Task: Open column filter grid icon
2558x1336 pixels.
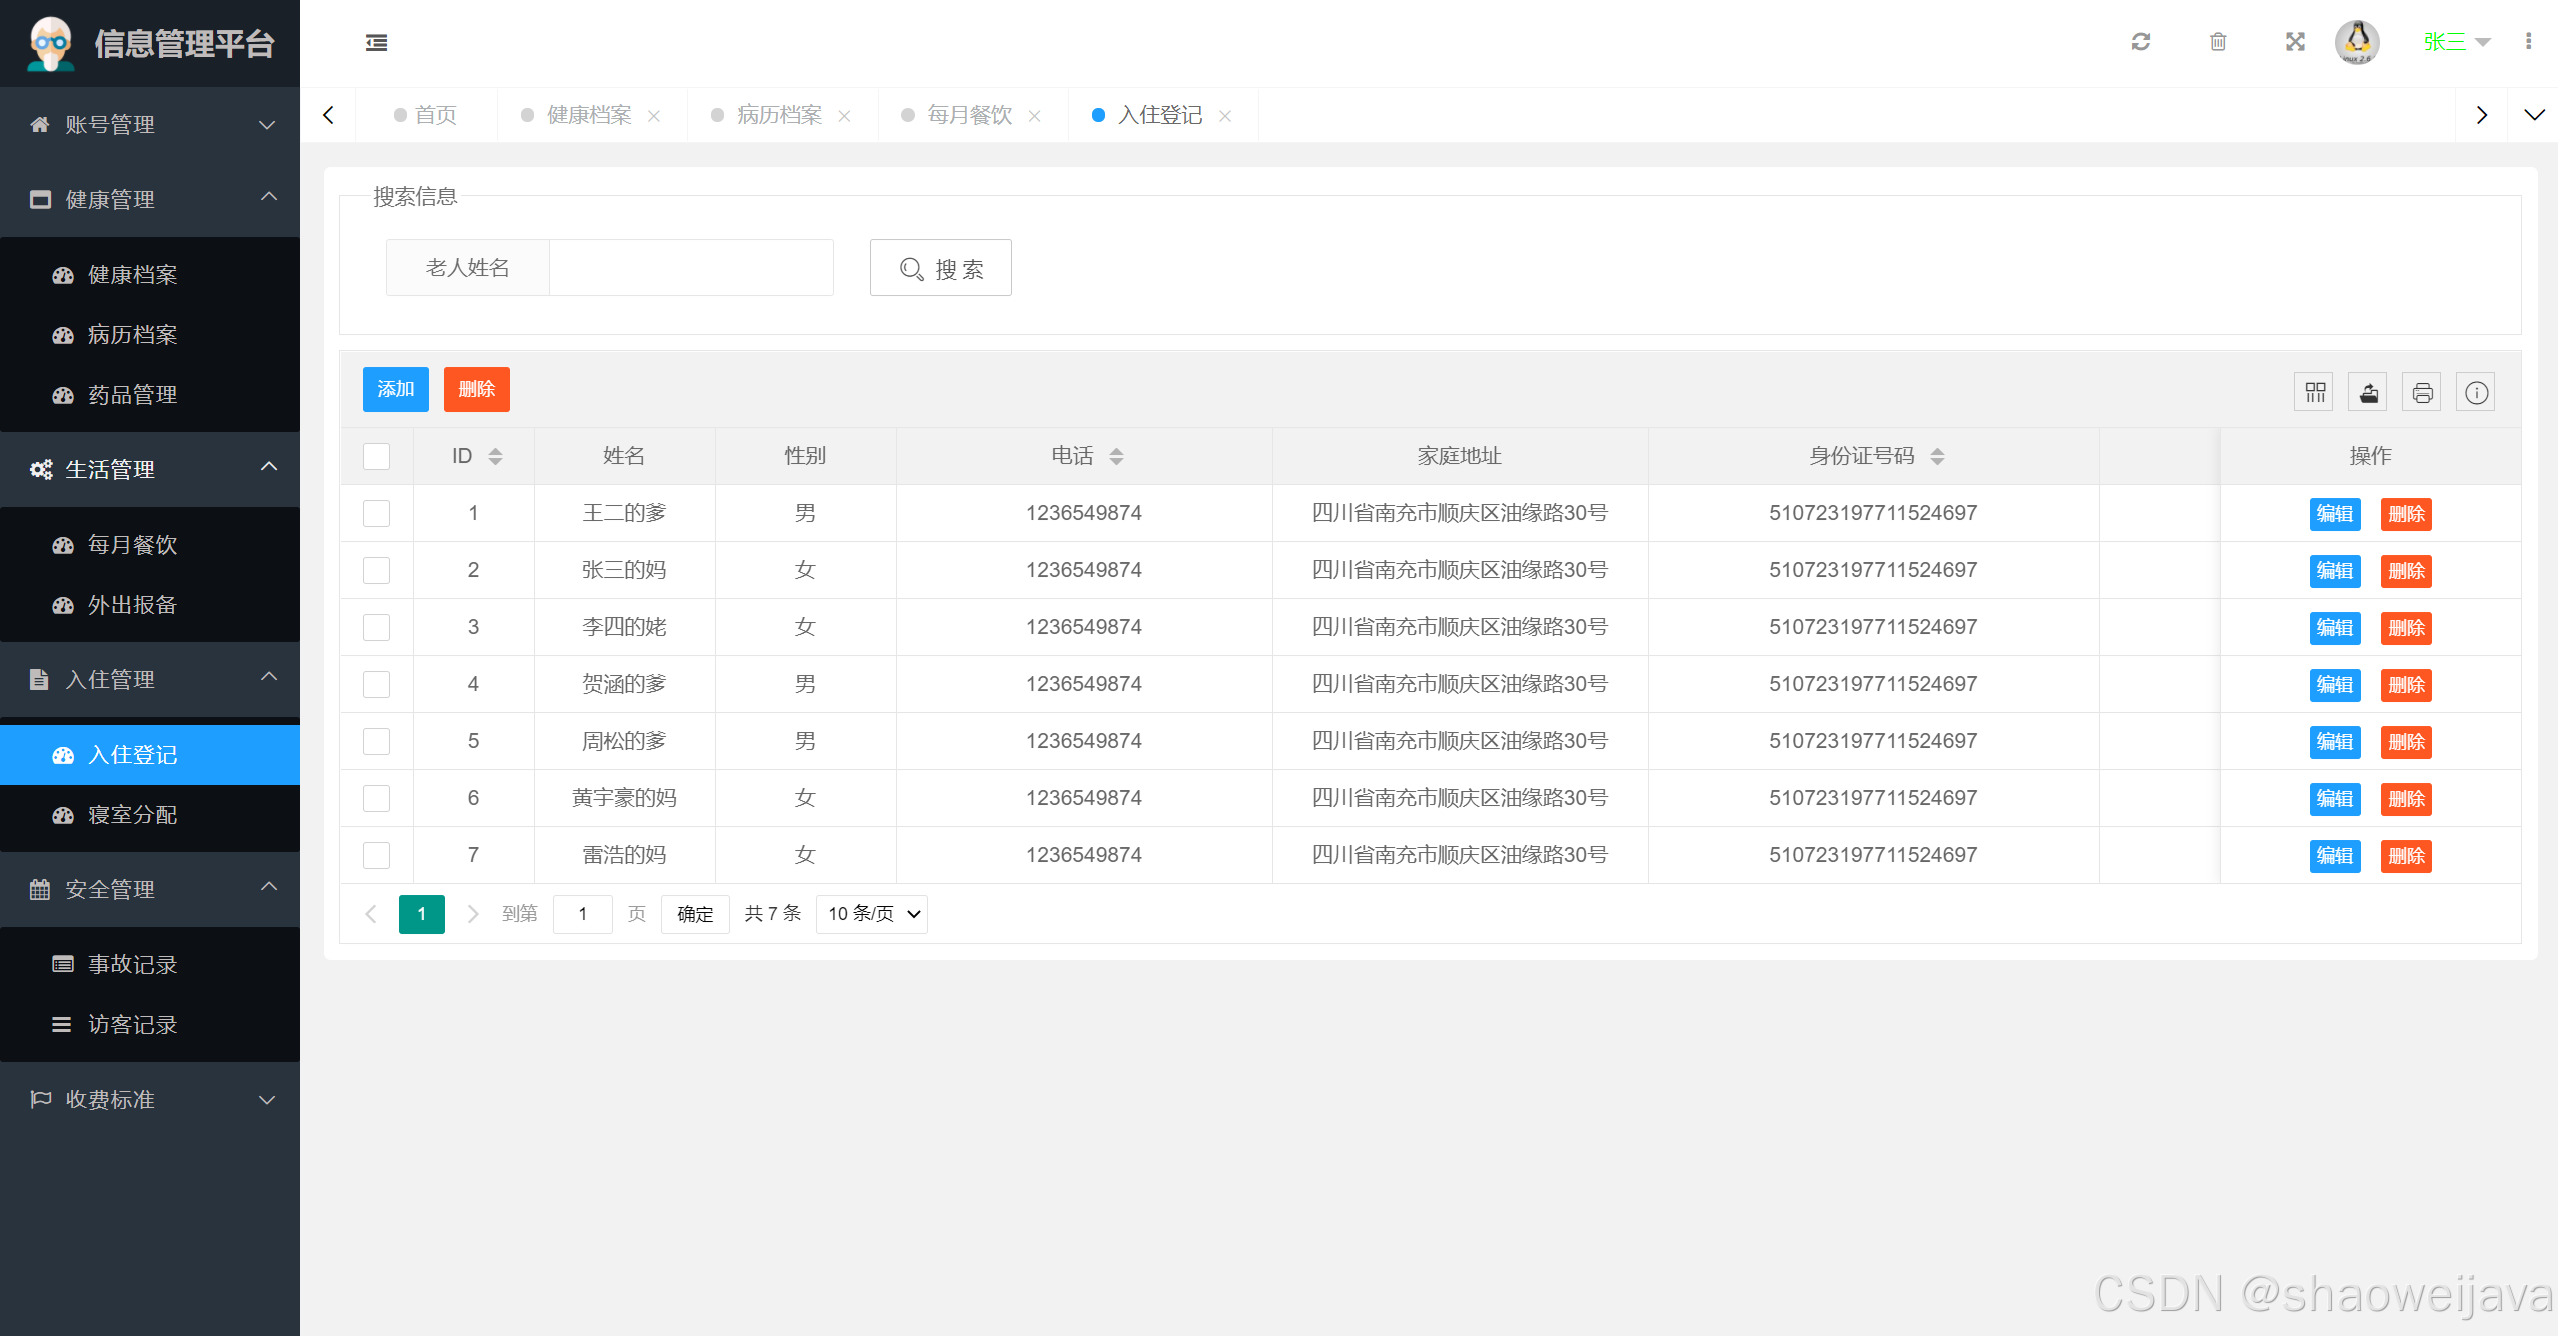Action: coord(2315,392)
